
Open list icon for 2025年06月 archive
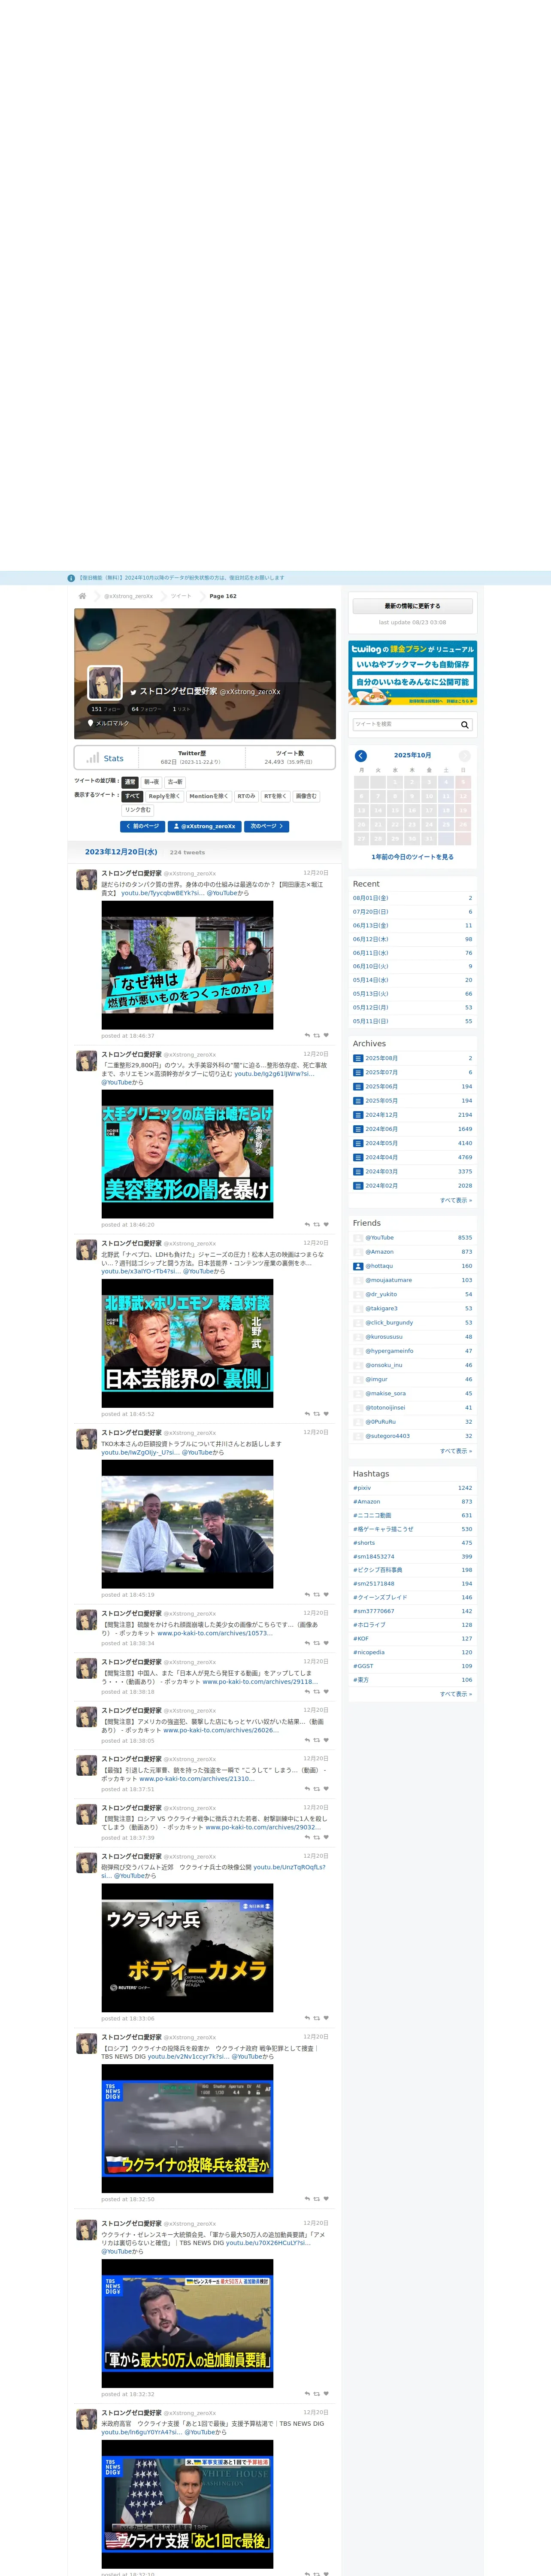click(x=358, y=1086)
